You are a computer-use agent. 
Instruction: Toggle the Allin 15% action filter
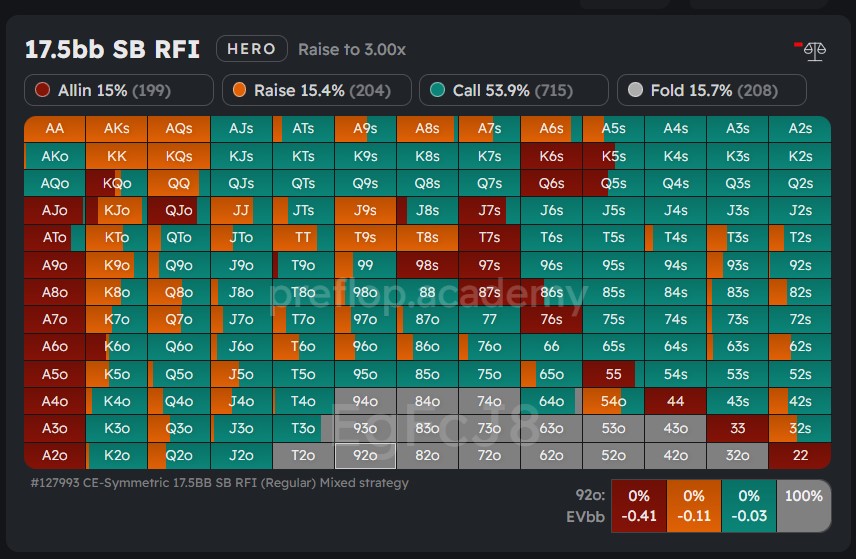[119, 90]
